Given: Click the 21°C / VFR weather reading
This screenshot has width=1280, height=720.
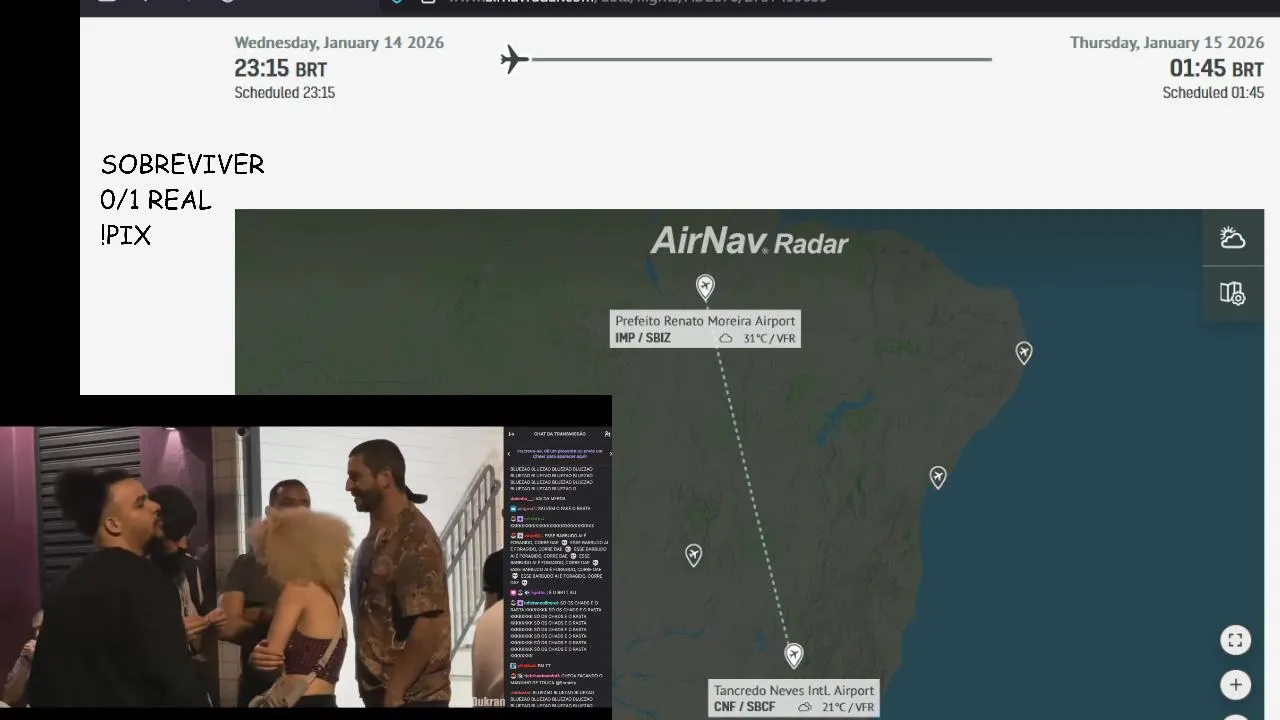Looking at the screenshot, I should click(848, 707).
